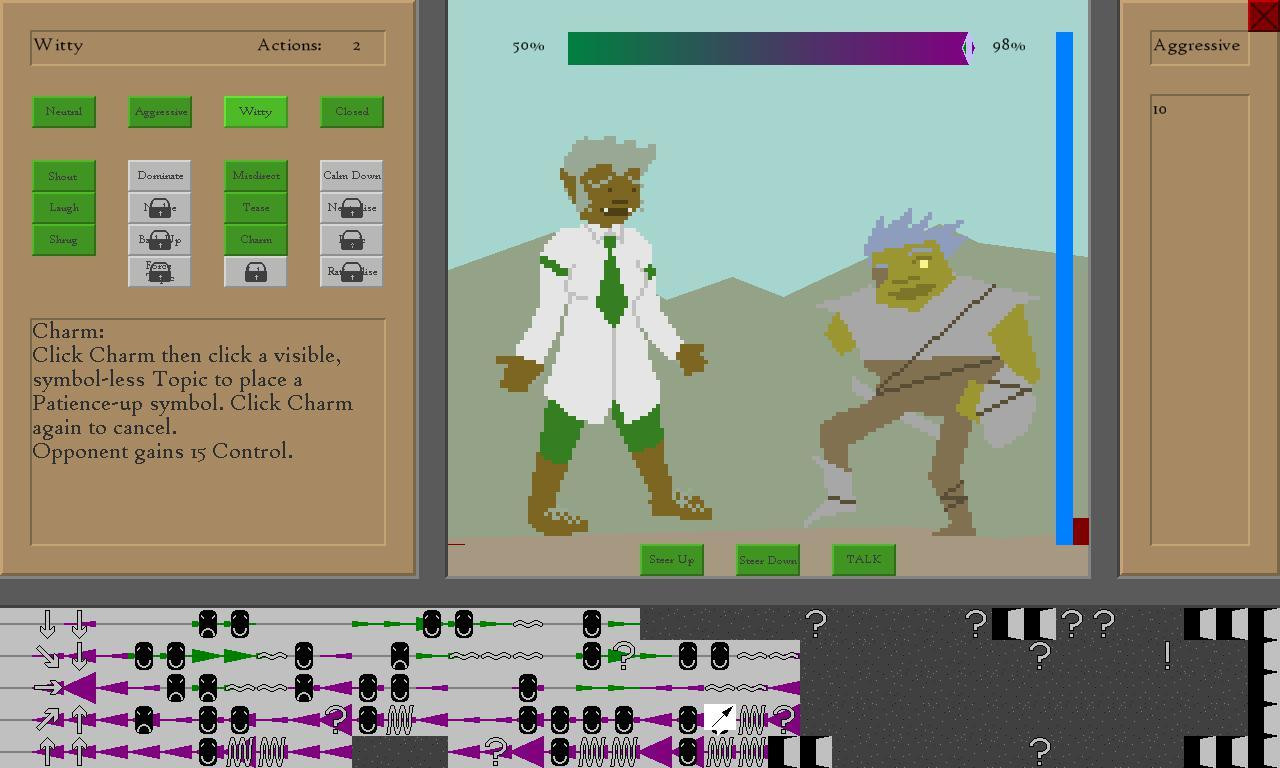Viewport: 1280px width, 768px height.
Task: Click the question mark right of highlighted arrow tile
Action: pyautogui.click(x=785, y=718)
